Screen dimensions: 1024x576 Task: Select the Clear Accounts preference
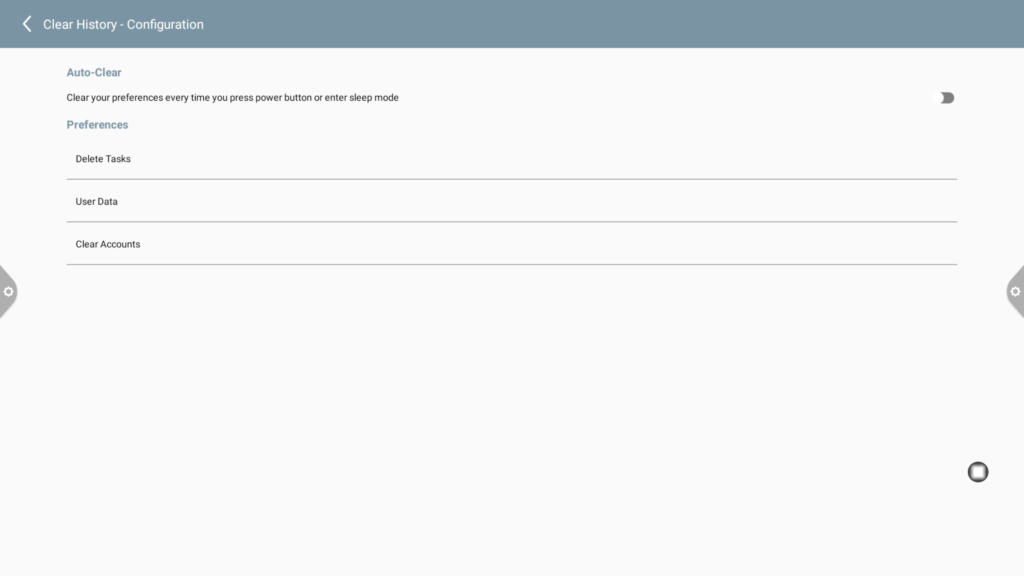click(511, 244)
